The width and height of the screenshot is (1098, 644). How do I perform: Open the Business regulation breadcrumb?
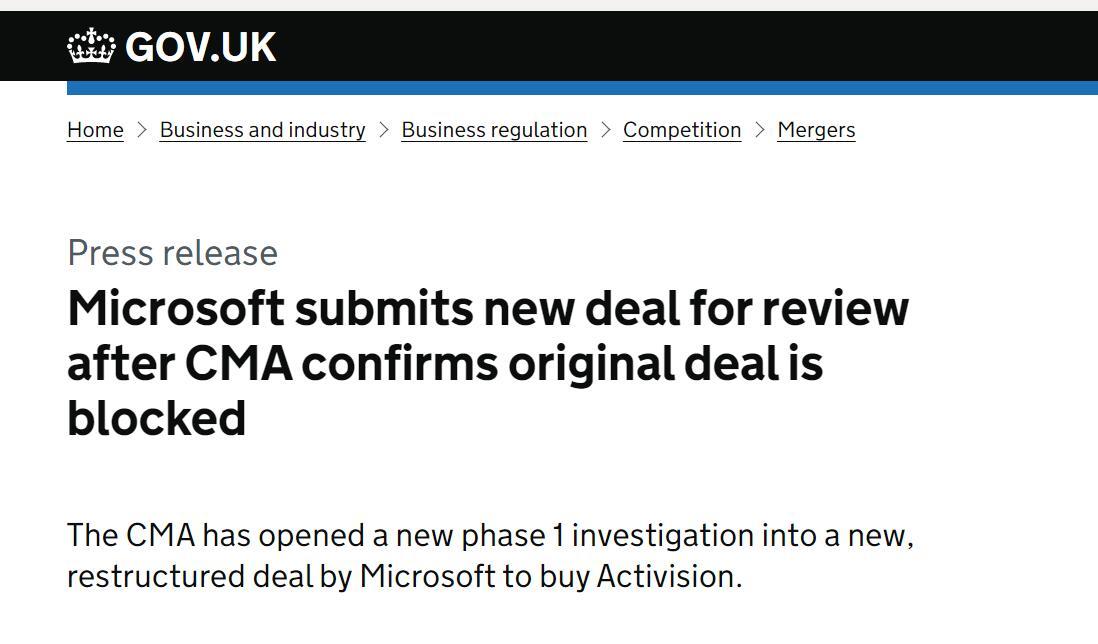point(494,130)
